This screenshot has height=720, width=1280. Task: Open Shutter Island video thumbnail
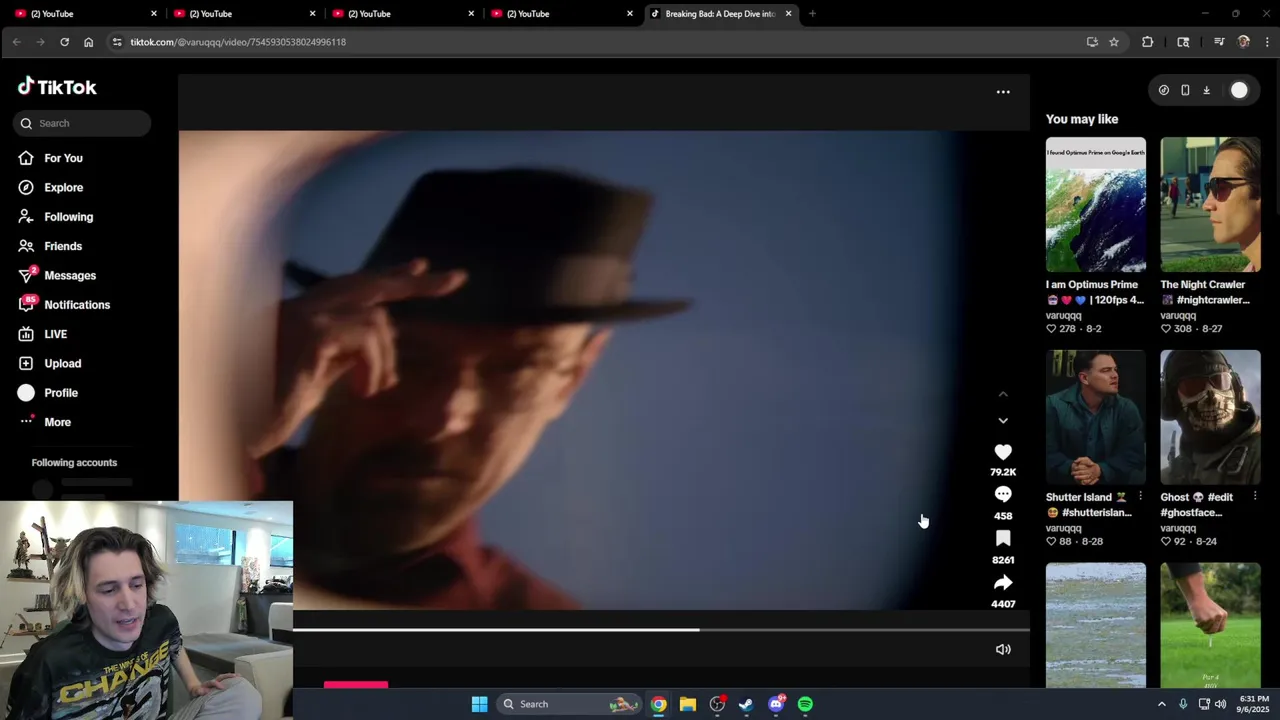pyautogui.click(x=1096, y=417)
